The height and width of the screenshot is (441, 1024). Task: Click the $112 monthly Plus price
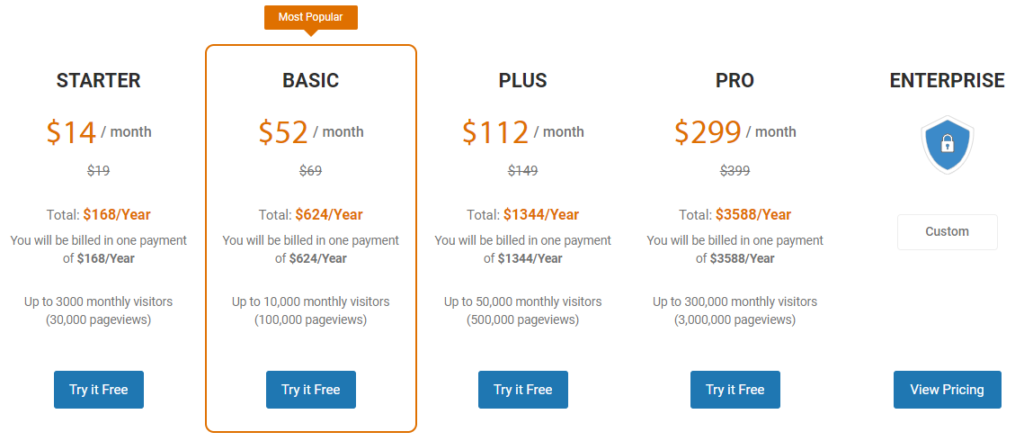(495, 132)
